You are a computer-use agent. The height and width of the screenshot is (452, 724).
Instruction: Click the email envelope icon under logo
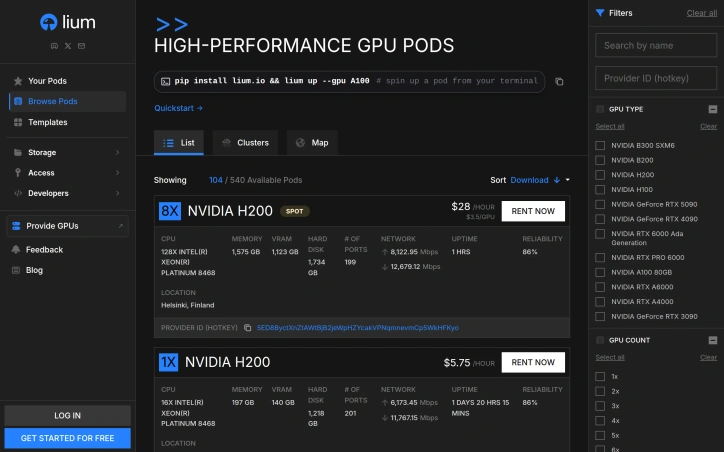(x=81, y=46)
